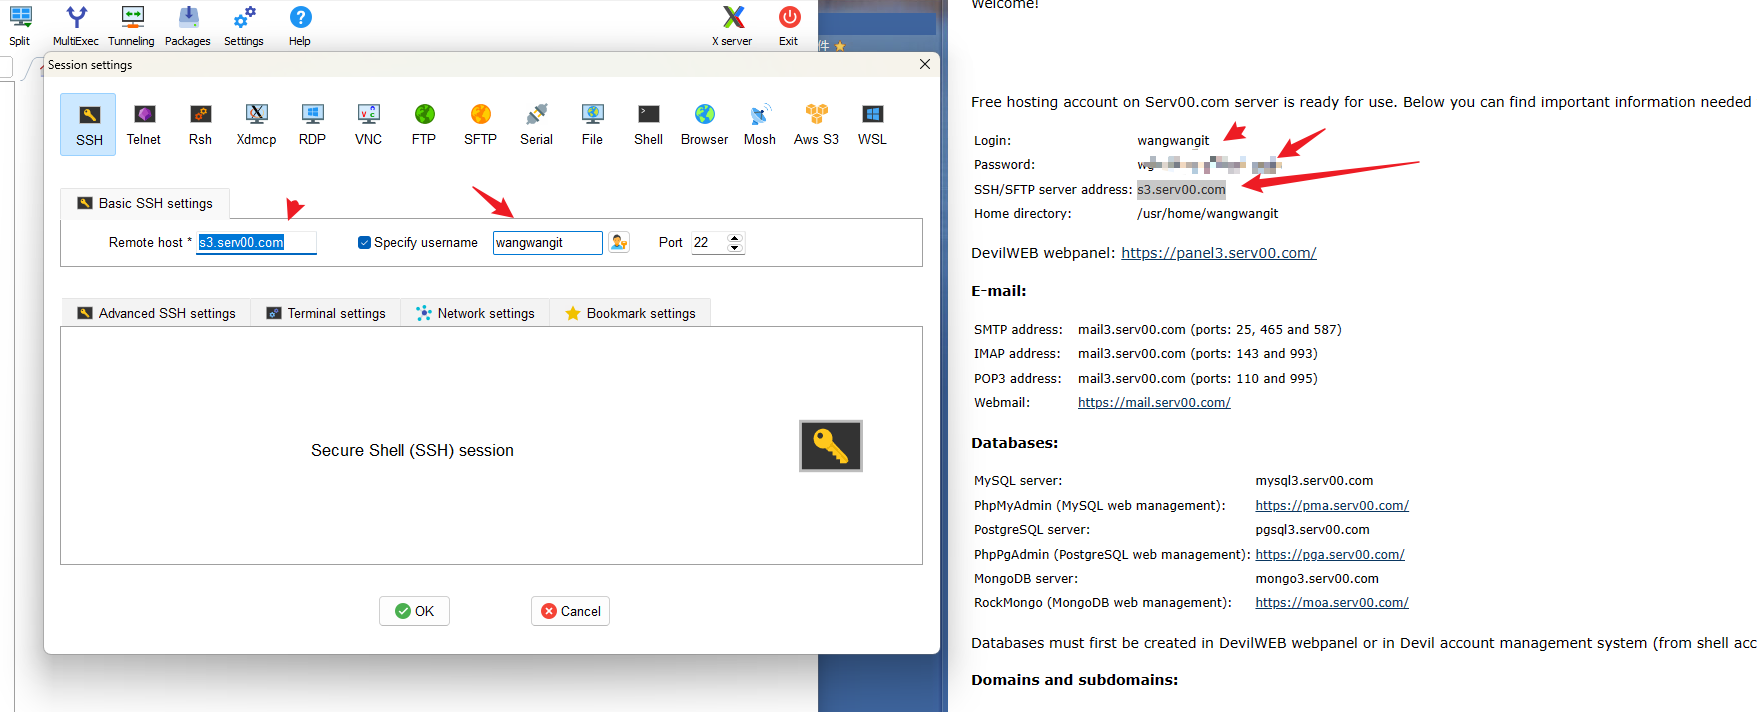Open the Advanced SSH settings tab
This screenshot has height=712, width=1757.
[156, 313]
